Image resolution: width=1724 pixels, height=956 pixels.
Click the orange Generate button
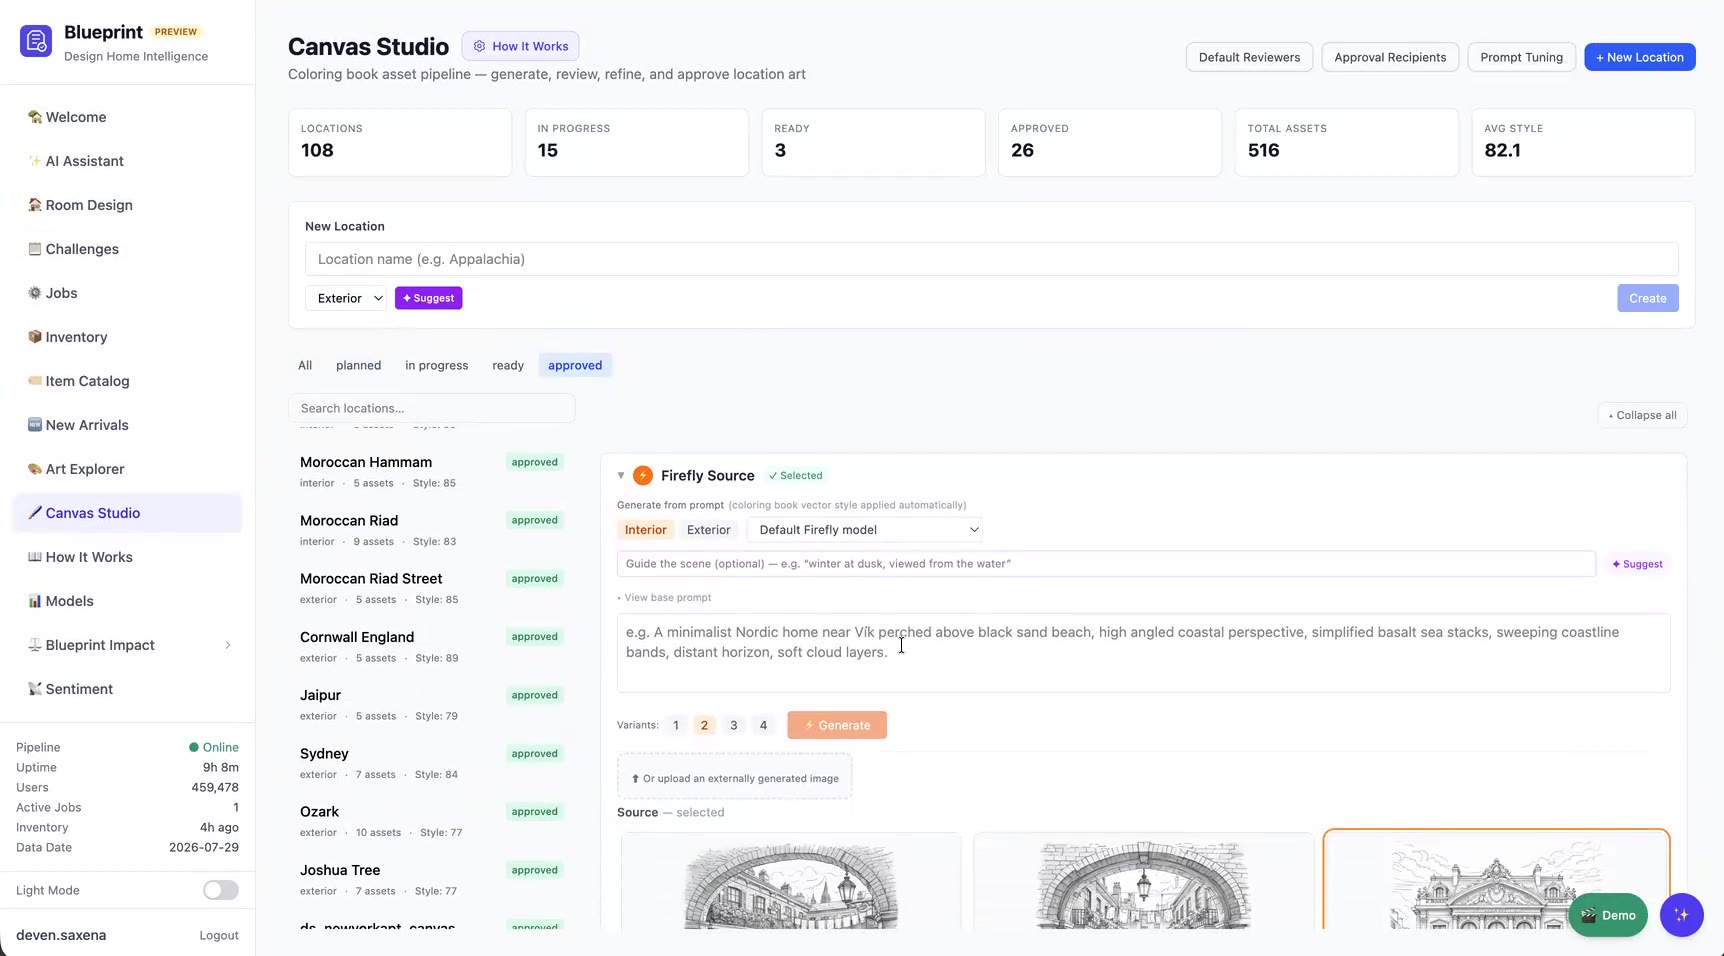coord(837,725)
